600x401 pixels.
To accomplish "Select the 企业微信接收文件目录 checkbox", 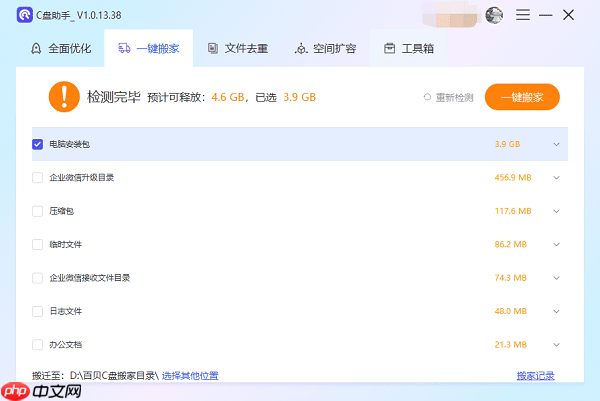I will 38,278.
